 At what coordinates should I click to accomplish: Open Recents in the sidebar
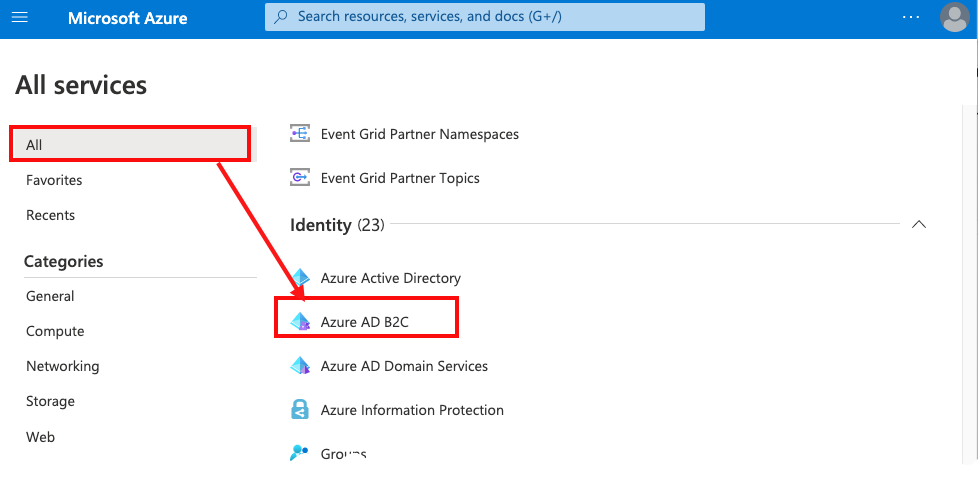pyautogui.click(x=50, y=215)
